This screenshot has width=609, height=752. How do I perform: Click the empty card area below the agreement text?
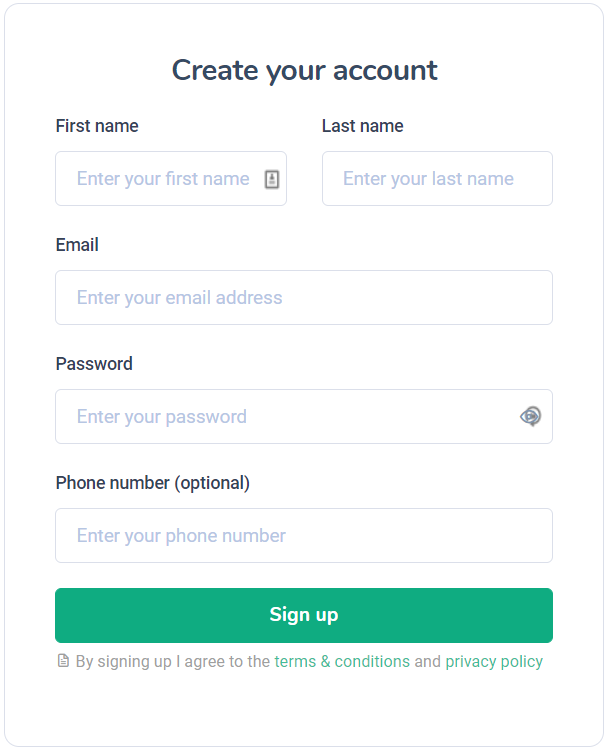(304, 708)
